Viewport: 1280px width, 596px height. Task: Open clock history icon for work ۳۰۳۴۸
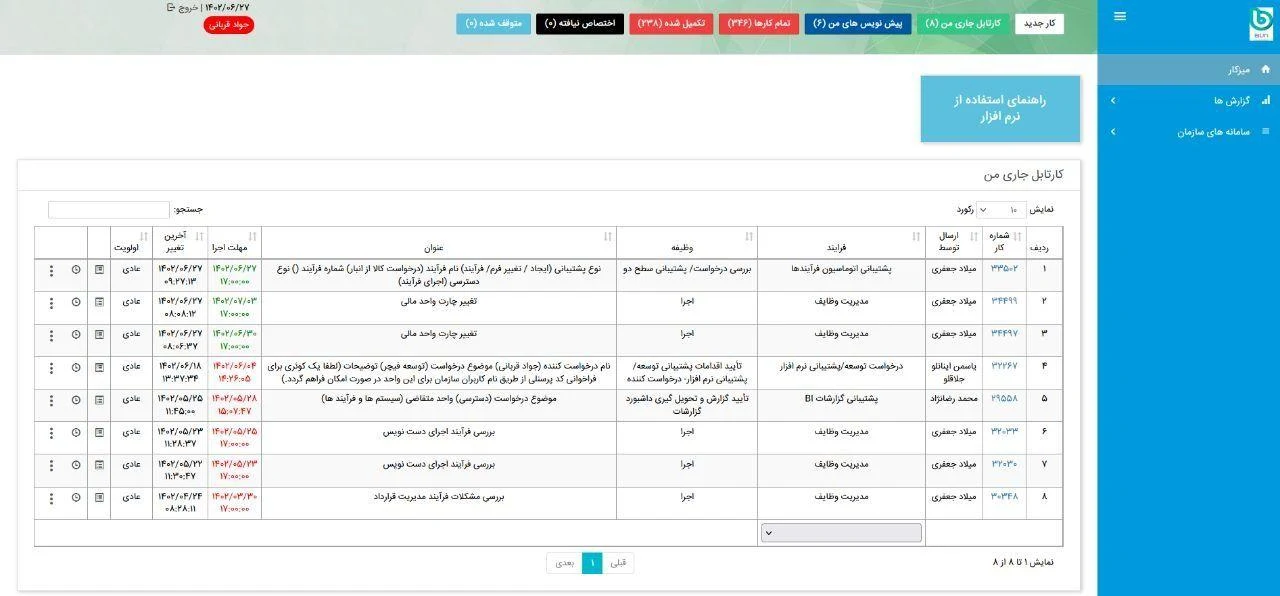point(76,498)
